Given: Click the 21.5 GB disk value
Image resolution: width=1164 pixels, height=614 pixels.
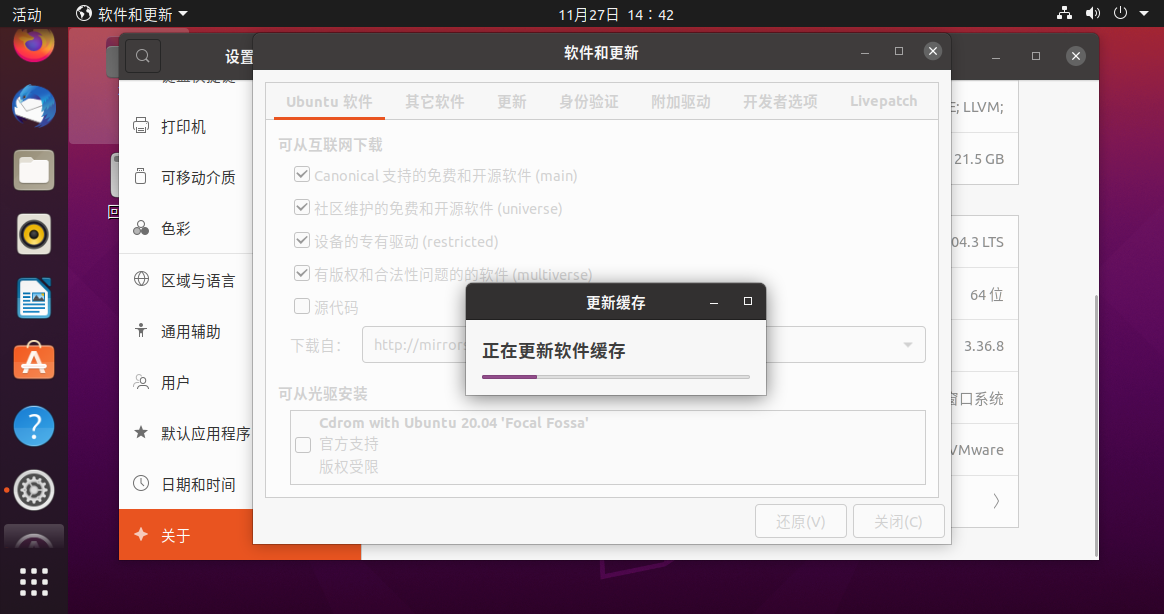Looking at the screenshot, I should pos(978,159).
